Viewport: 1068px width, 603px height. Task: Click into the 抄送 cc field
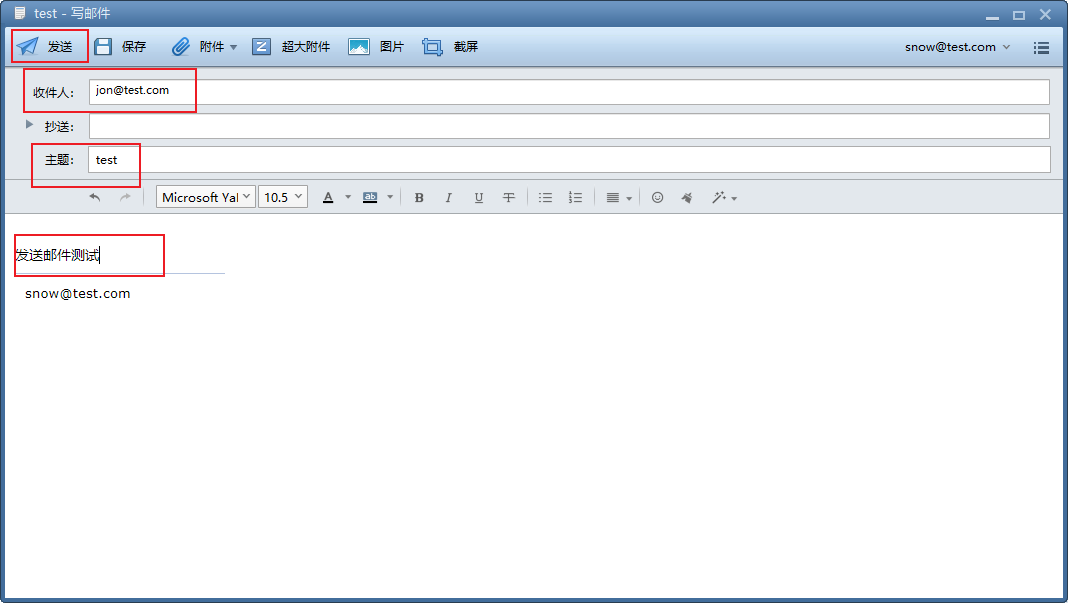click(x=569, y=126)
